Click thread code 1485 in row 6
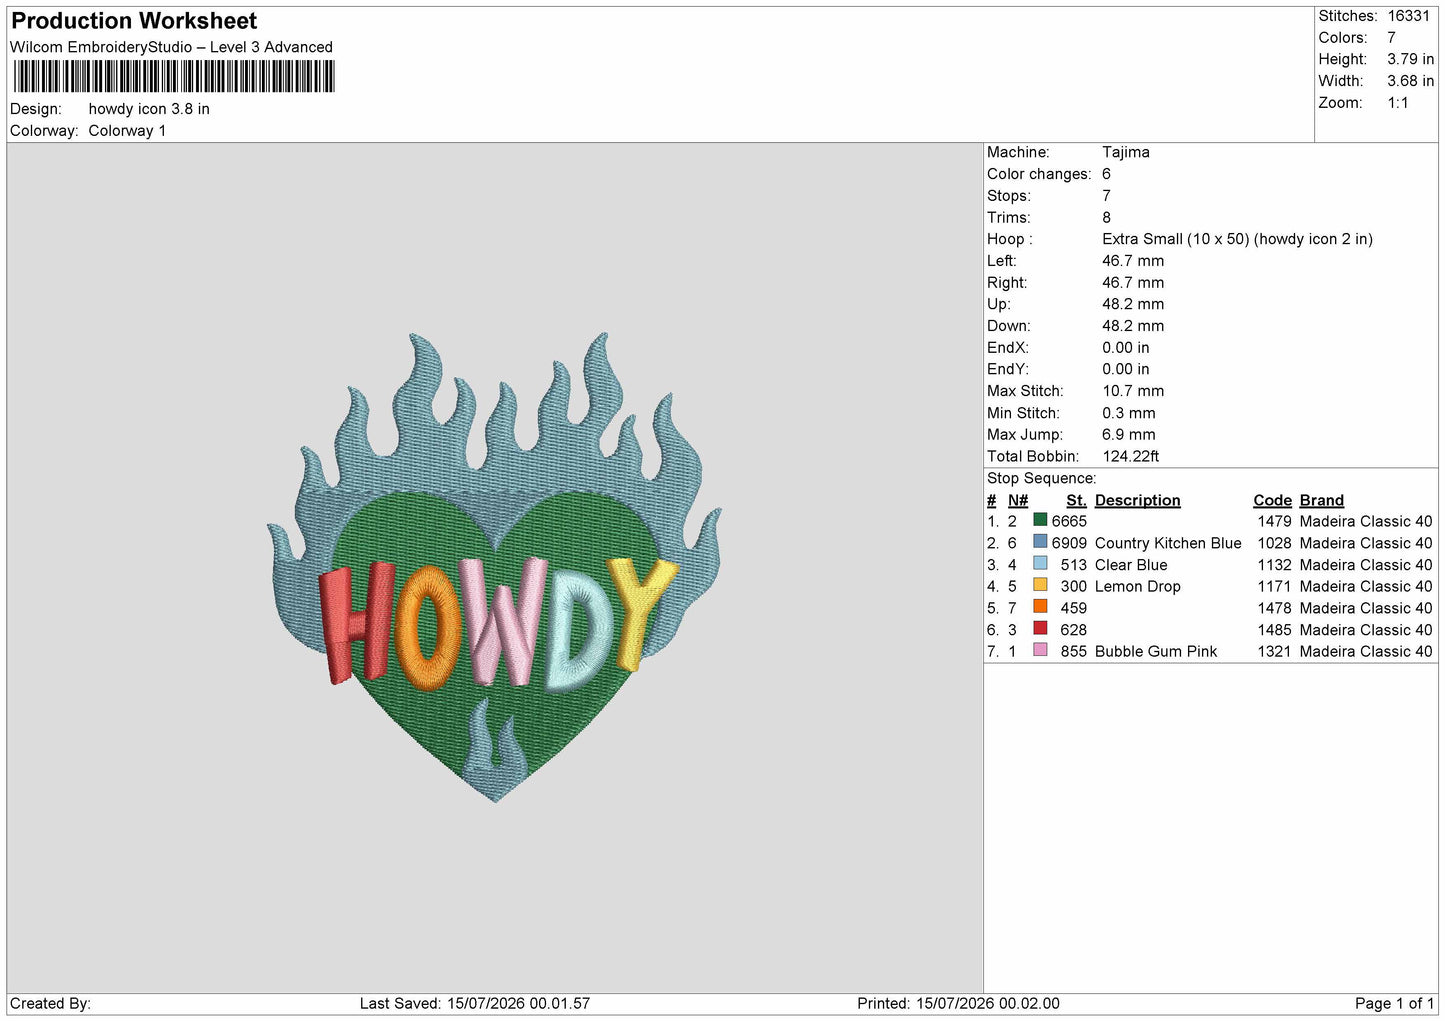 pyautogui.click(x=1274, y=630)
